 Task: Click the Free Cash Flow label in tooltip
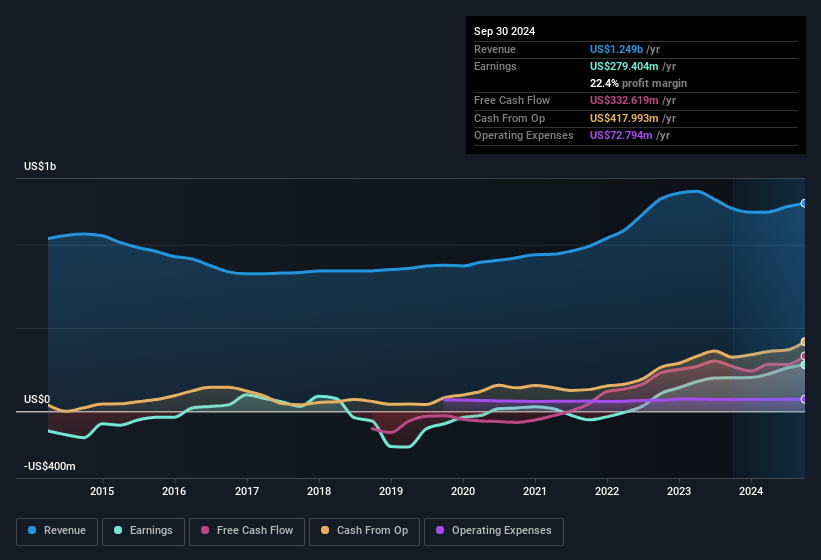coord(512,100)
